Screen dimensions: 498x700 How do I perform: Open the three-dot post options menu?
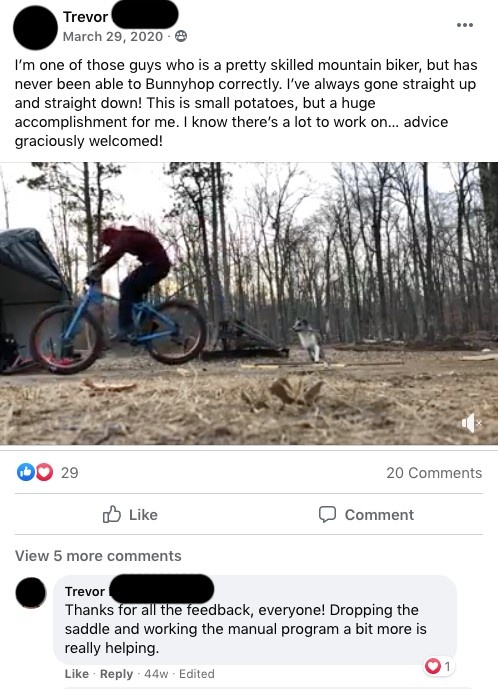pos(465,25)
